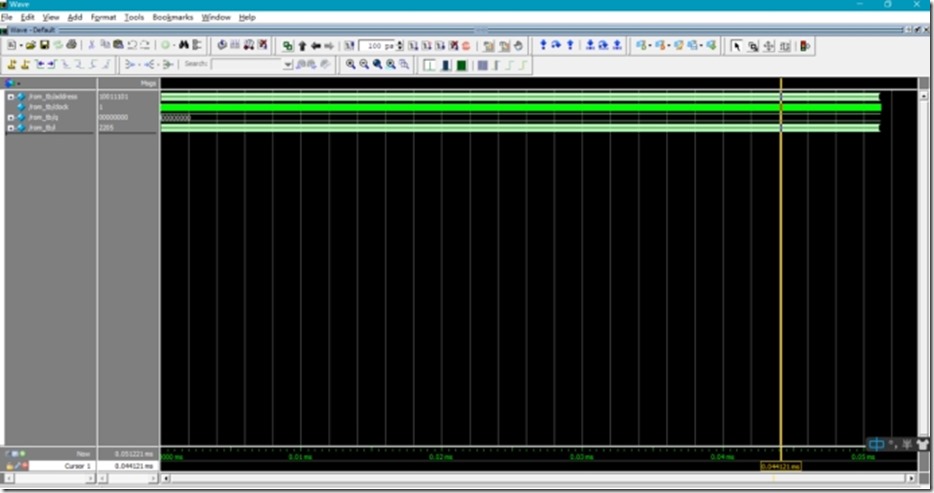The height and width of the screenshot is (493, 934).
Task: Expand the /rom_tb/q signal
Action: point(10,118)
